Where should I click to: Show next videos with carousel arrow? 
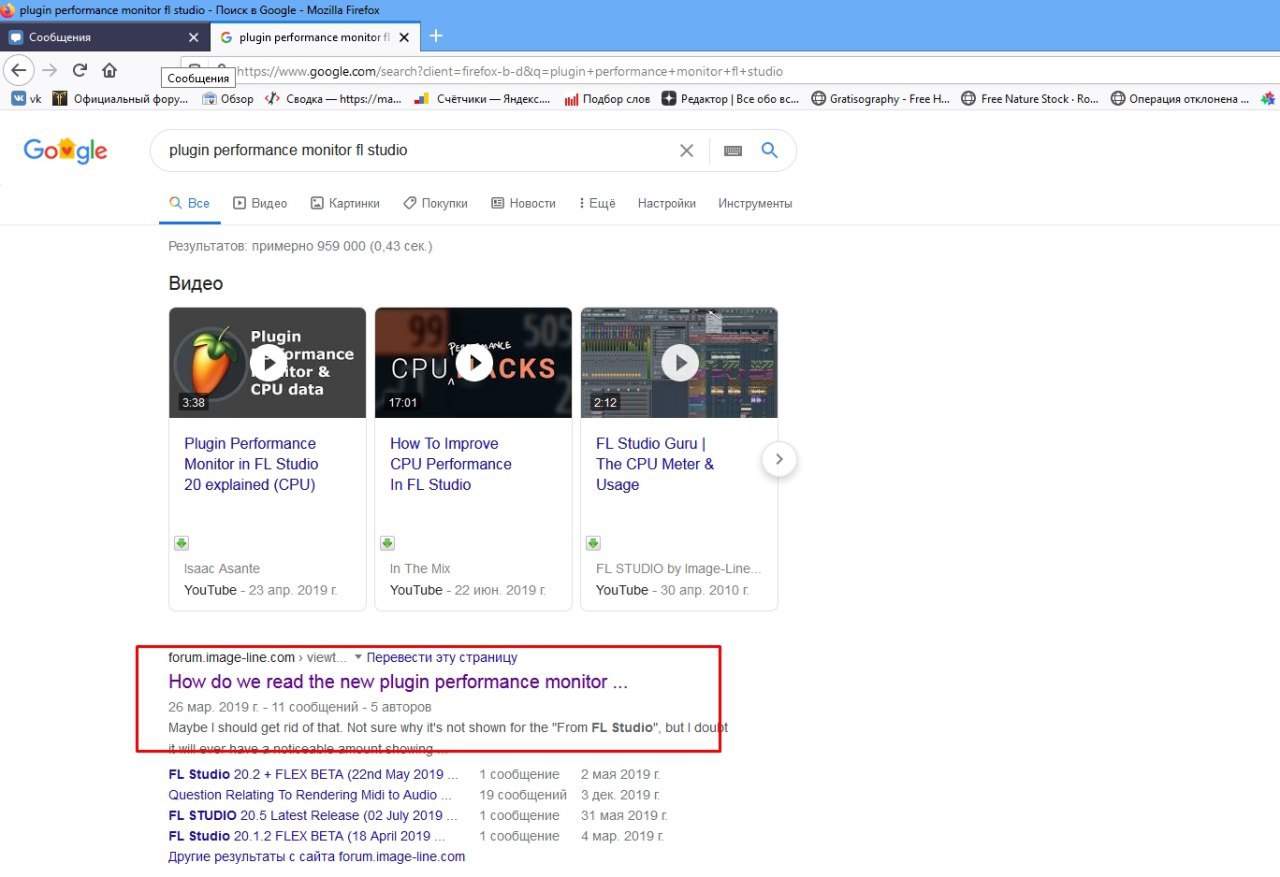[779, 460]
